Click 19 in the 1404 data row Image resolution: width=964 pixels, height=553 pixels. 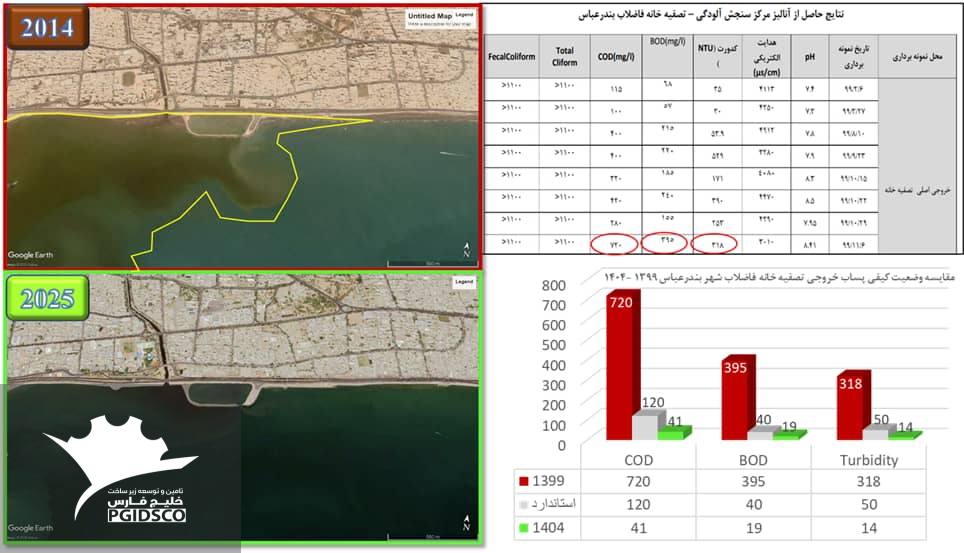pyautogui.click(x=754, y=528)
